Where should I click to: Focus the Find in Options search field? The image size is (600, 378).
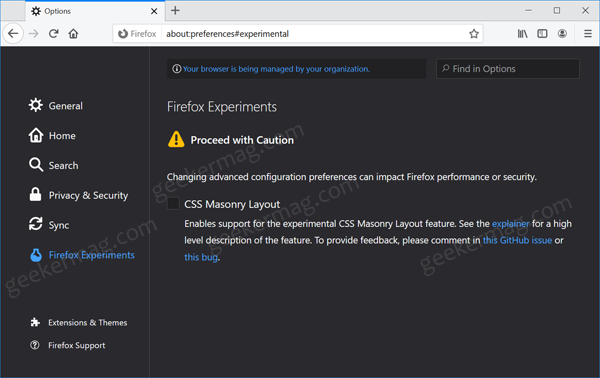pos(508,69)
